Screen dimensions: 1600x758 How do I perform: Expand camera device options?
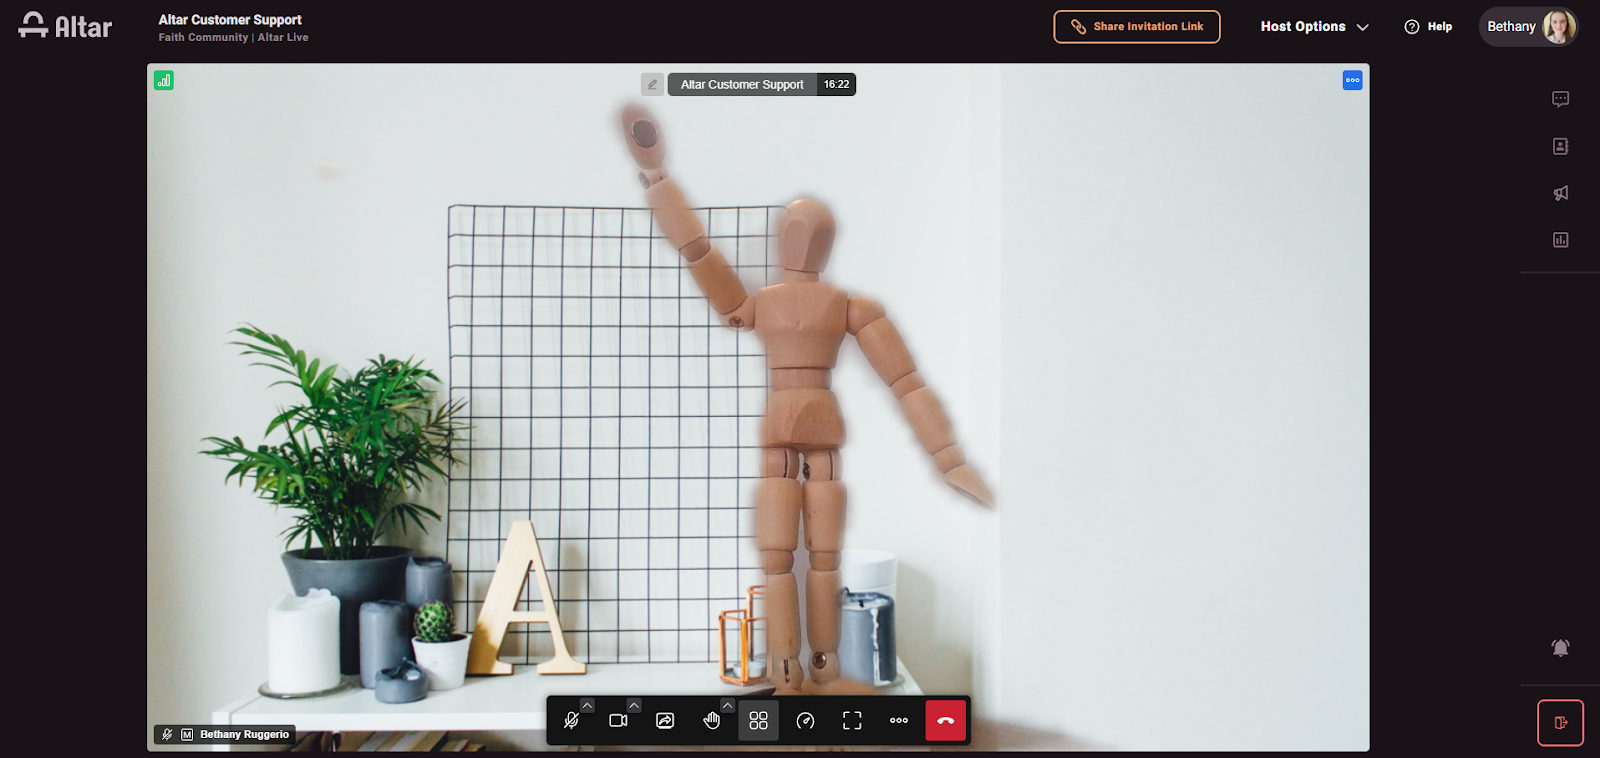634,706
